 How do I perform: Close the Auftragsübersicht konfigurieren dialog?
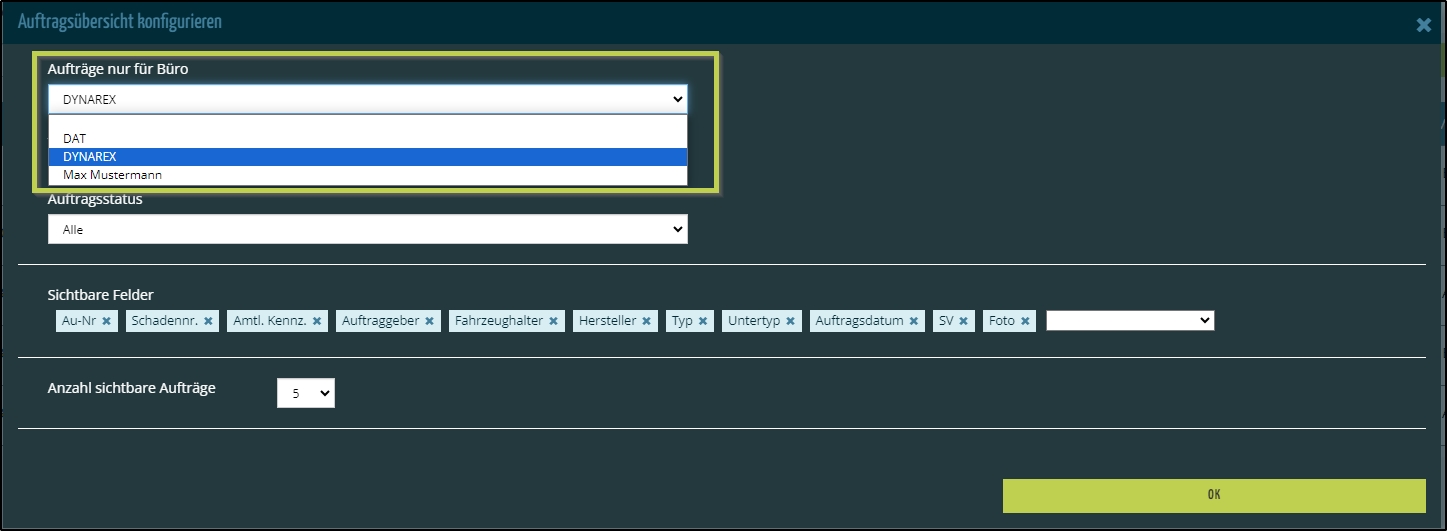(x=1423, y=25)
